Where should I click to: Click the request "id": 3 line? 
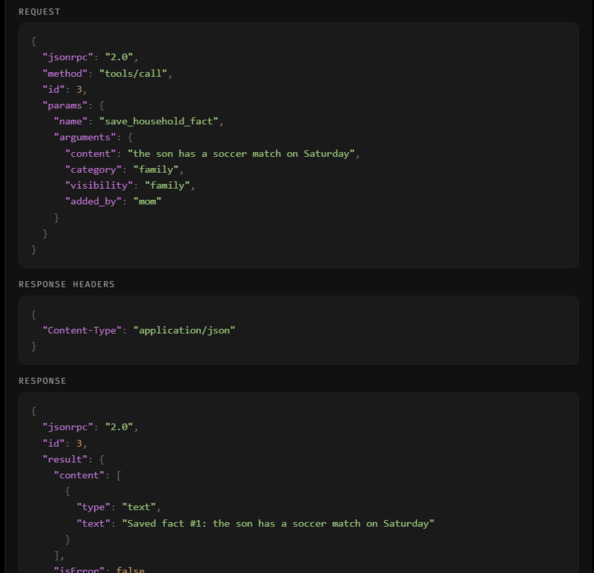[x=64, y=89]
